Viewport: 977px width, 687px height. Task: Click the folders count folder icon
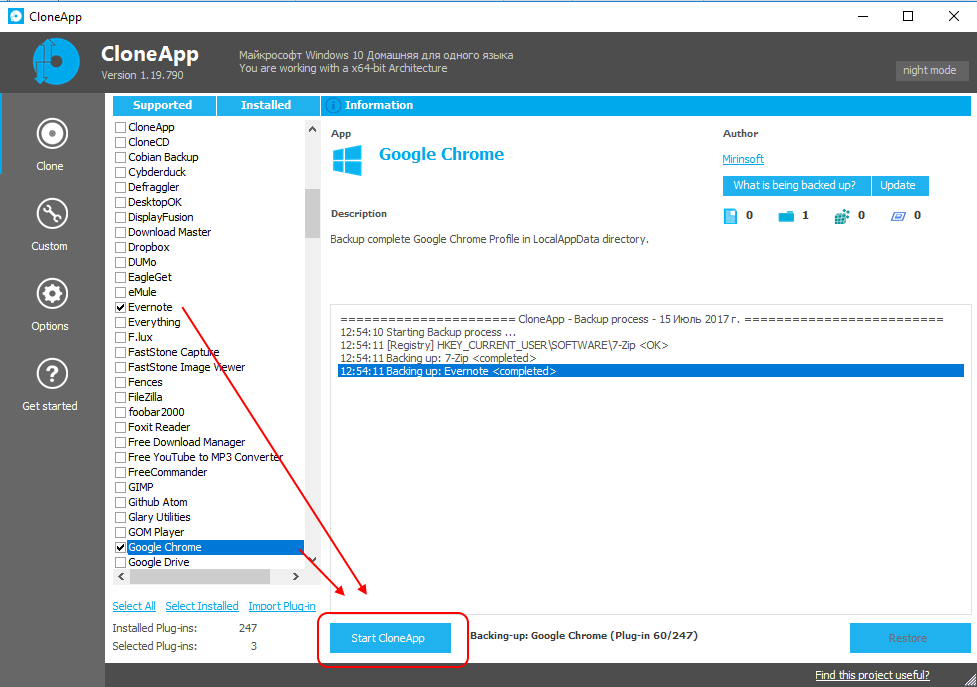[x=786, y=216]
